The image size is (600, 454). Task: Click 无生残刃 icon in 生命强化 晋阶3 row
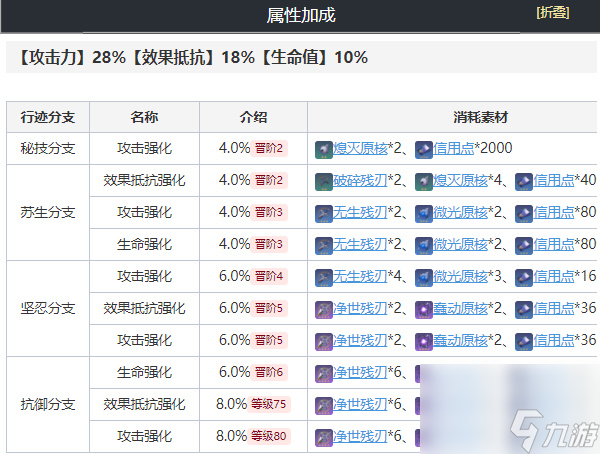(x=324, y=246)
